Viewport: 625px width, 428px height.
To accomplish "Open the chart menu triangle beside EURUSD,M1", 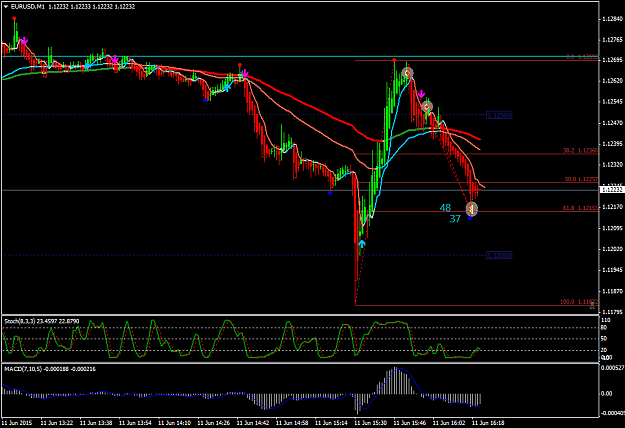I will click(x=6, y=7).
